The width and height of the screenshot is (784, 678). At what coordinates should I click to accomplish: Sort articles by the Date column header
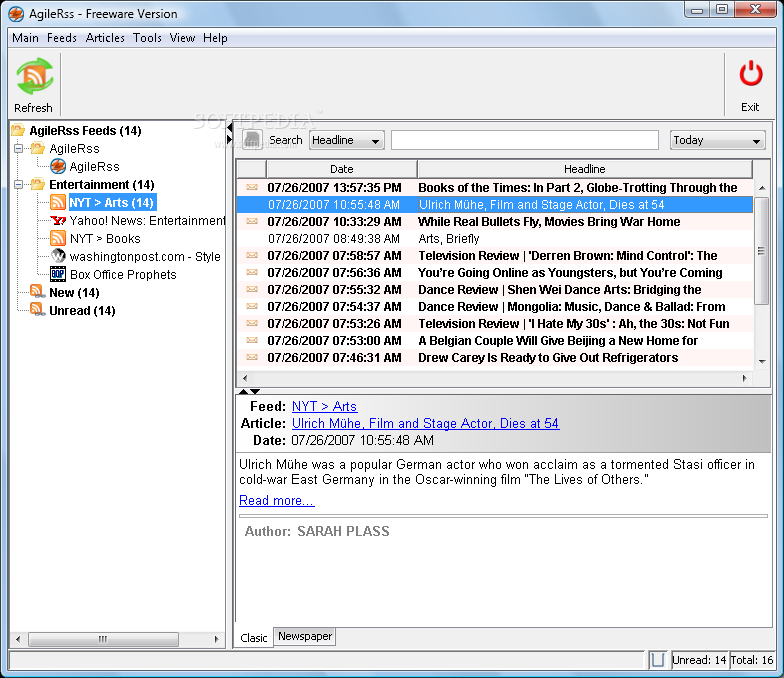[x=342, y=169]
